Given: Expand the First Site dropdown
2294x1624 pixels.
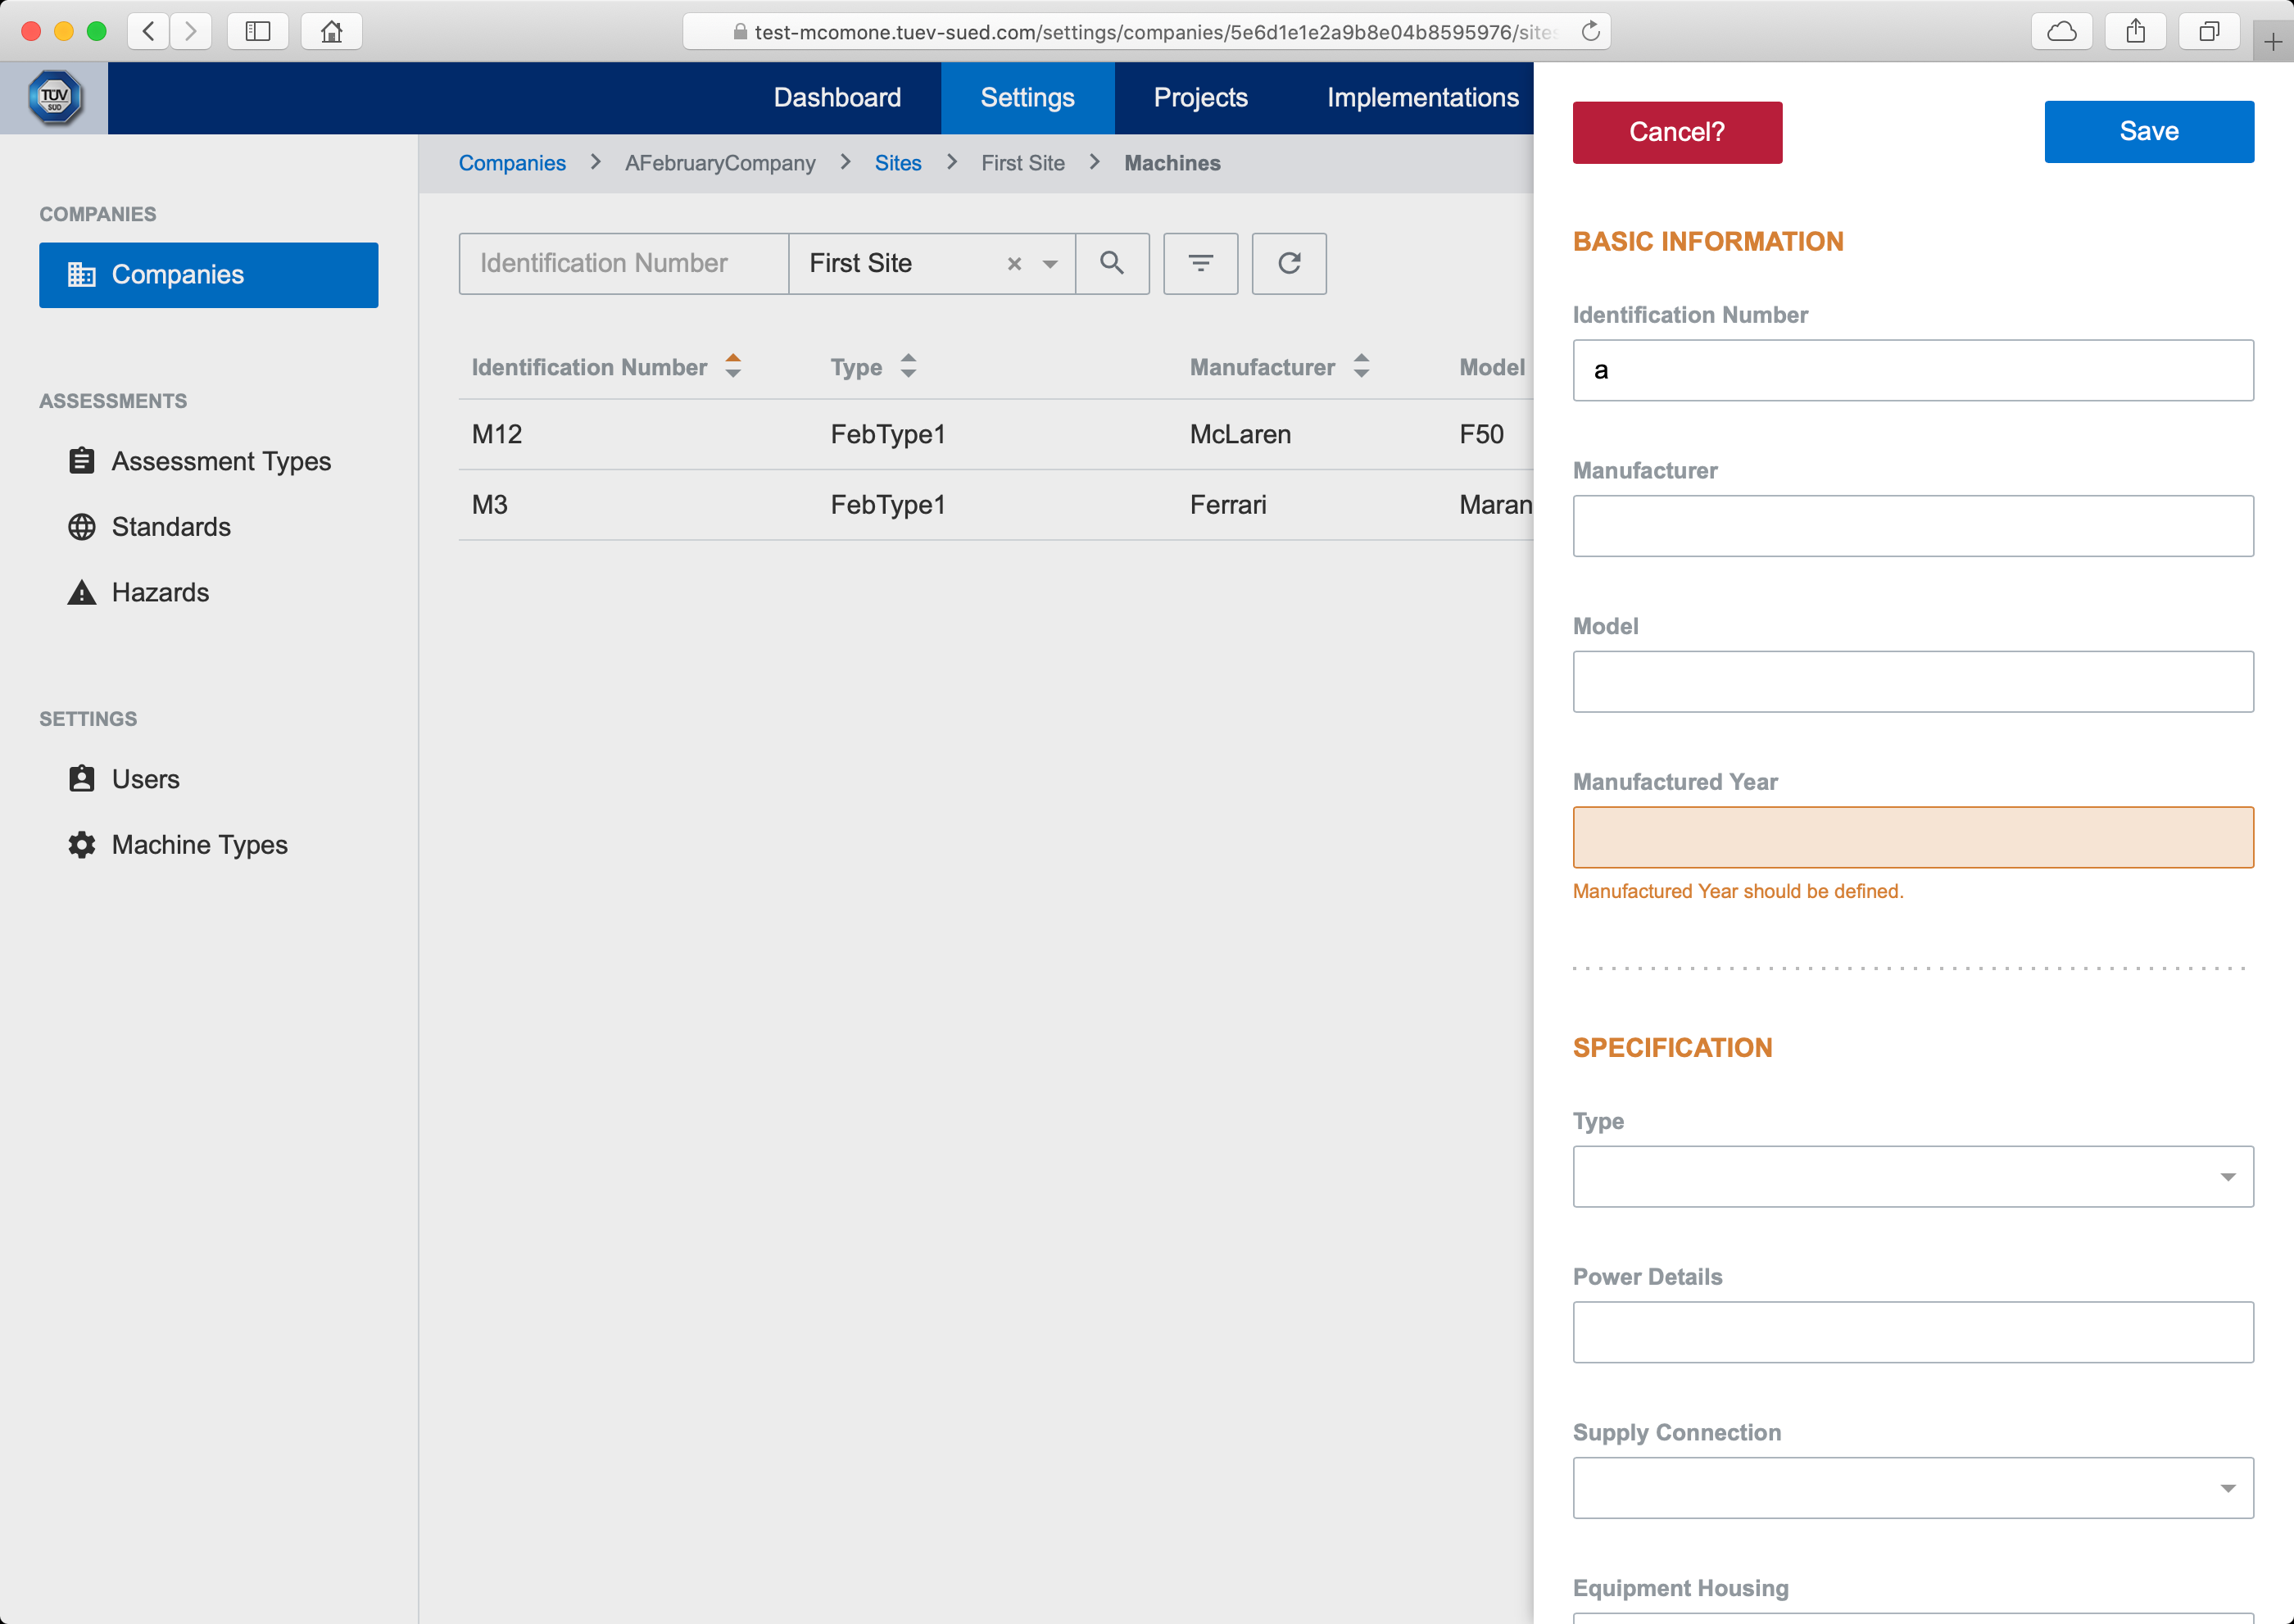Looking at the screenshot, I should coord(1050,264).
